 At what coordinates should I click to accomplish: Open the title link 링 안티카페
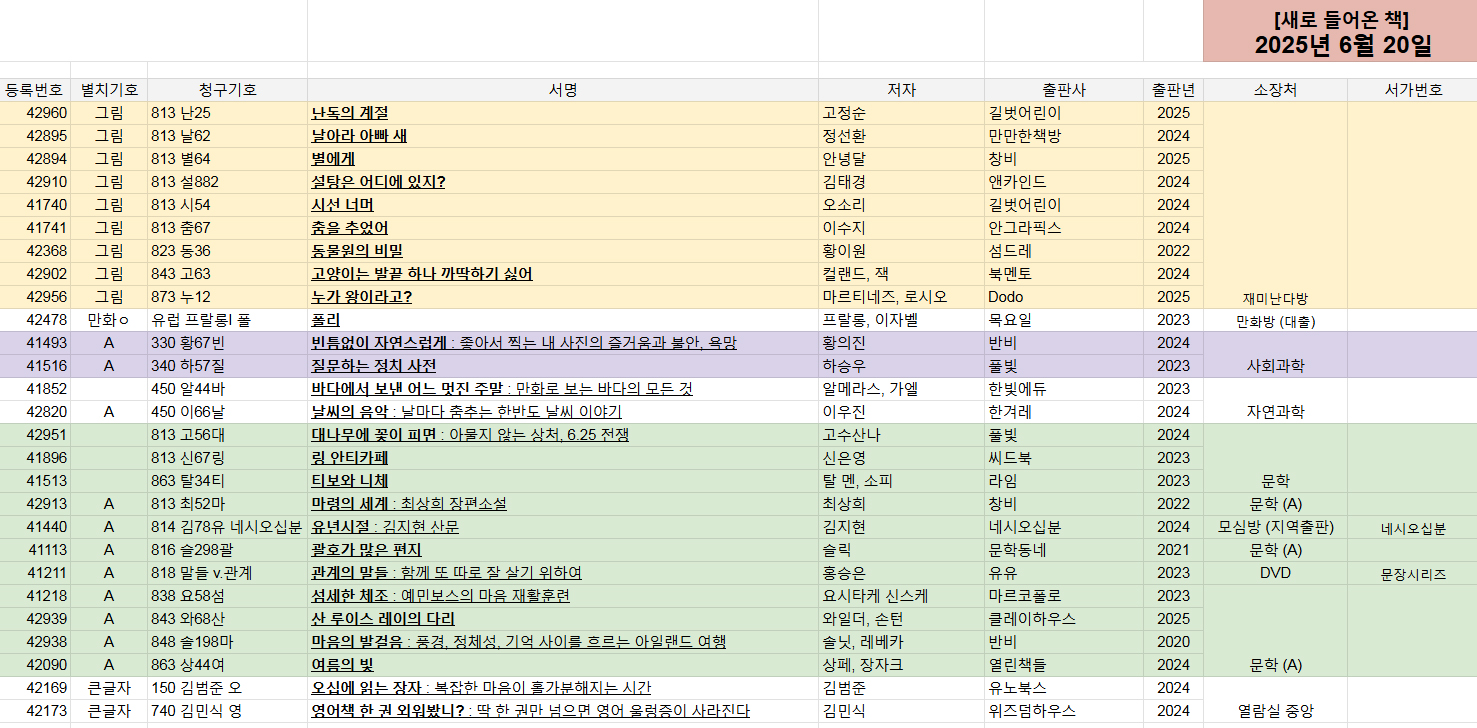349,458
